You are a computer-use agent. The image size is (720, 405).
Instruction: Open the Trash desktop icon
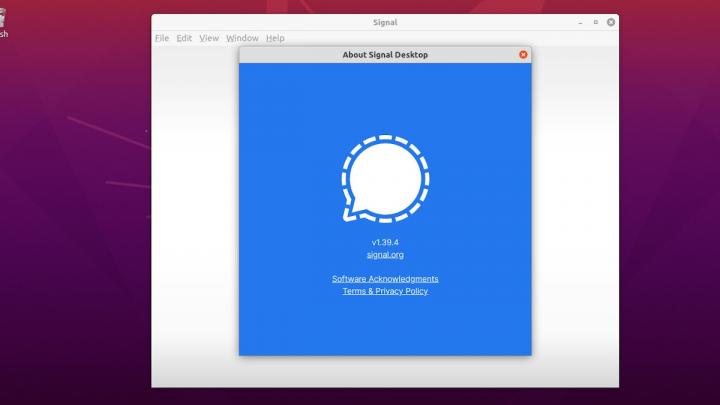pyautogui.click(x=3, y=20)
